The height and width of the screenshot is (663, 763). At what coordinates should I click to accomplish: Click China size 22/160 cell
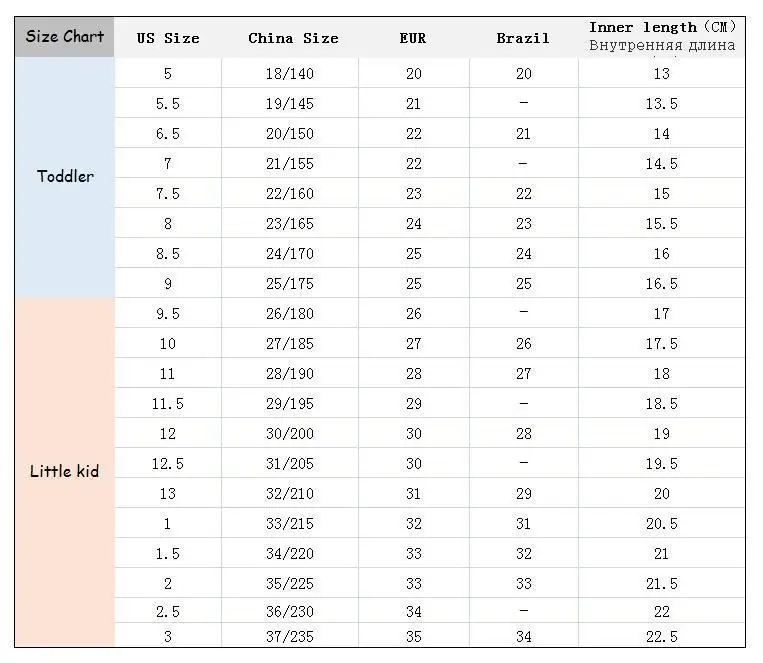(x=290, y=194)
